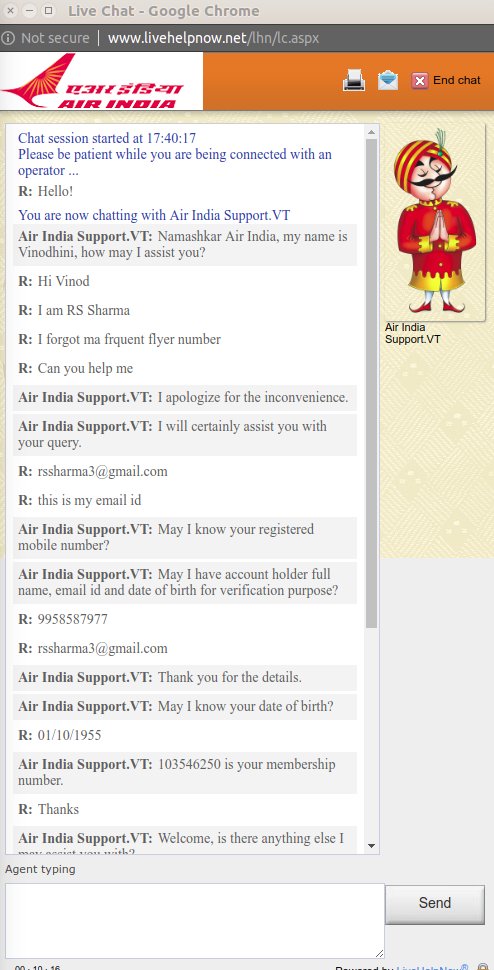
Task: Email the chat transcript using envelope icon
Action: (x=388, y=80)
